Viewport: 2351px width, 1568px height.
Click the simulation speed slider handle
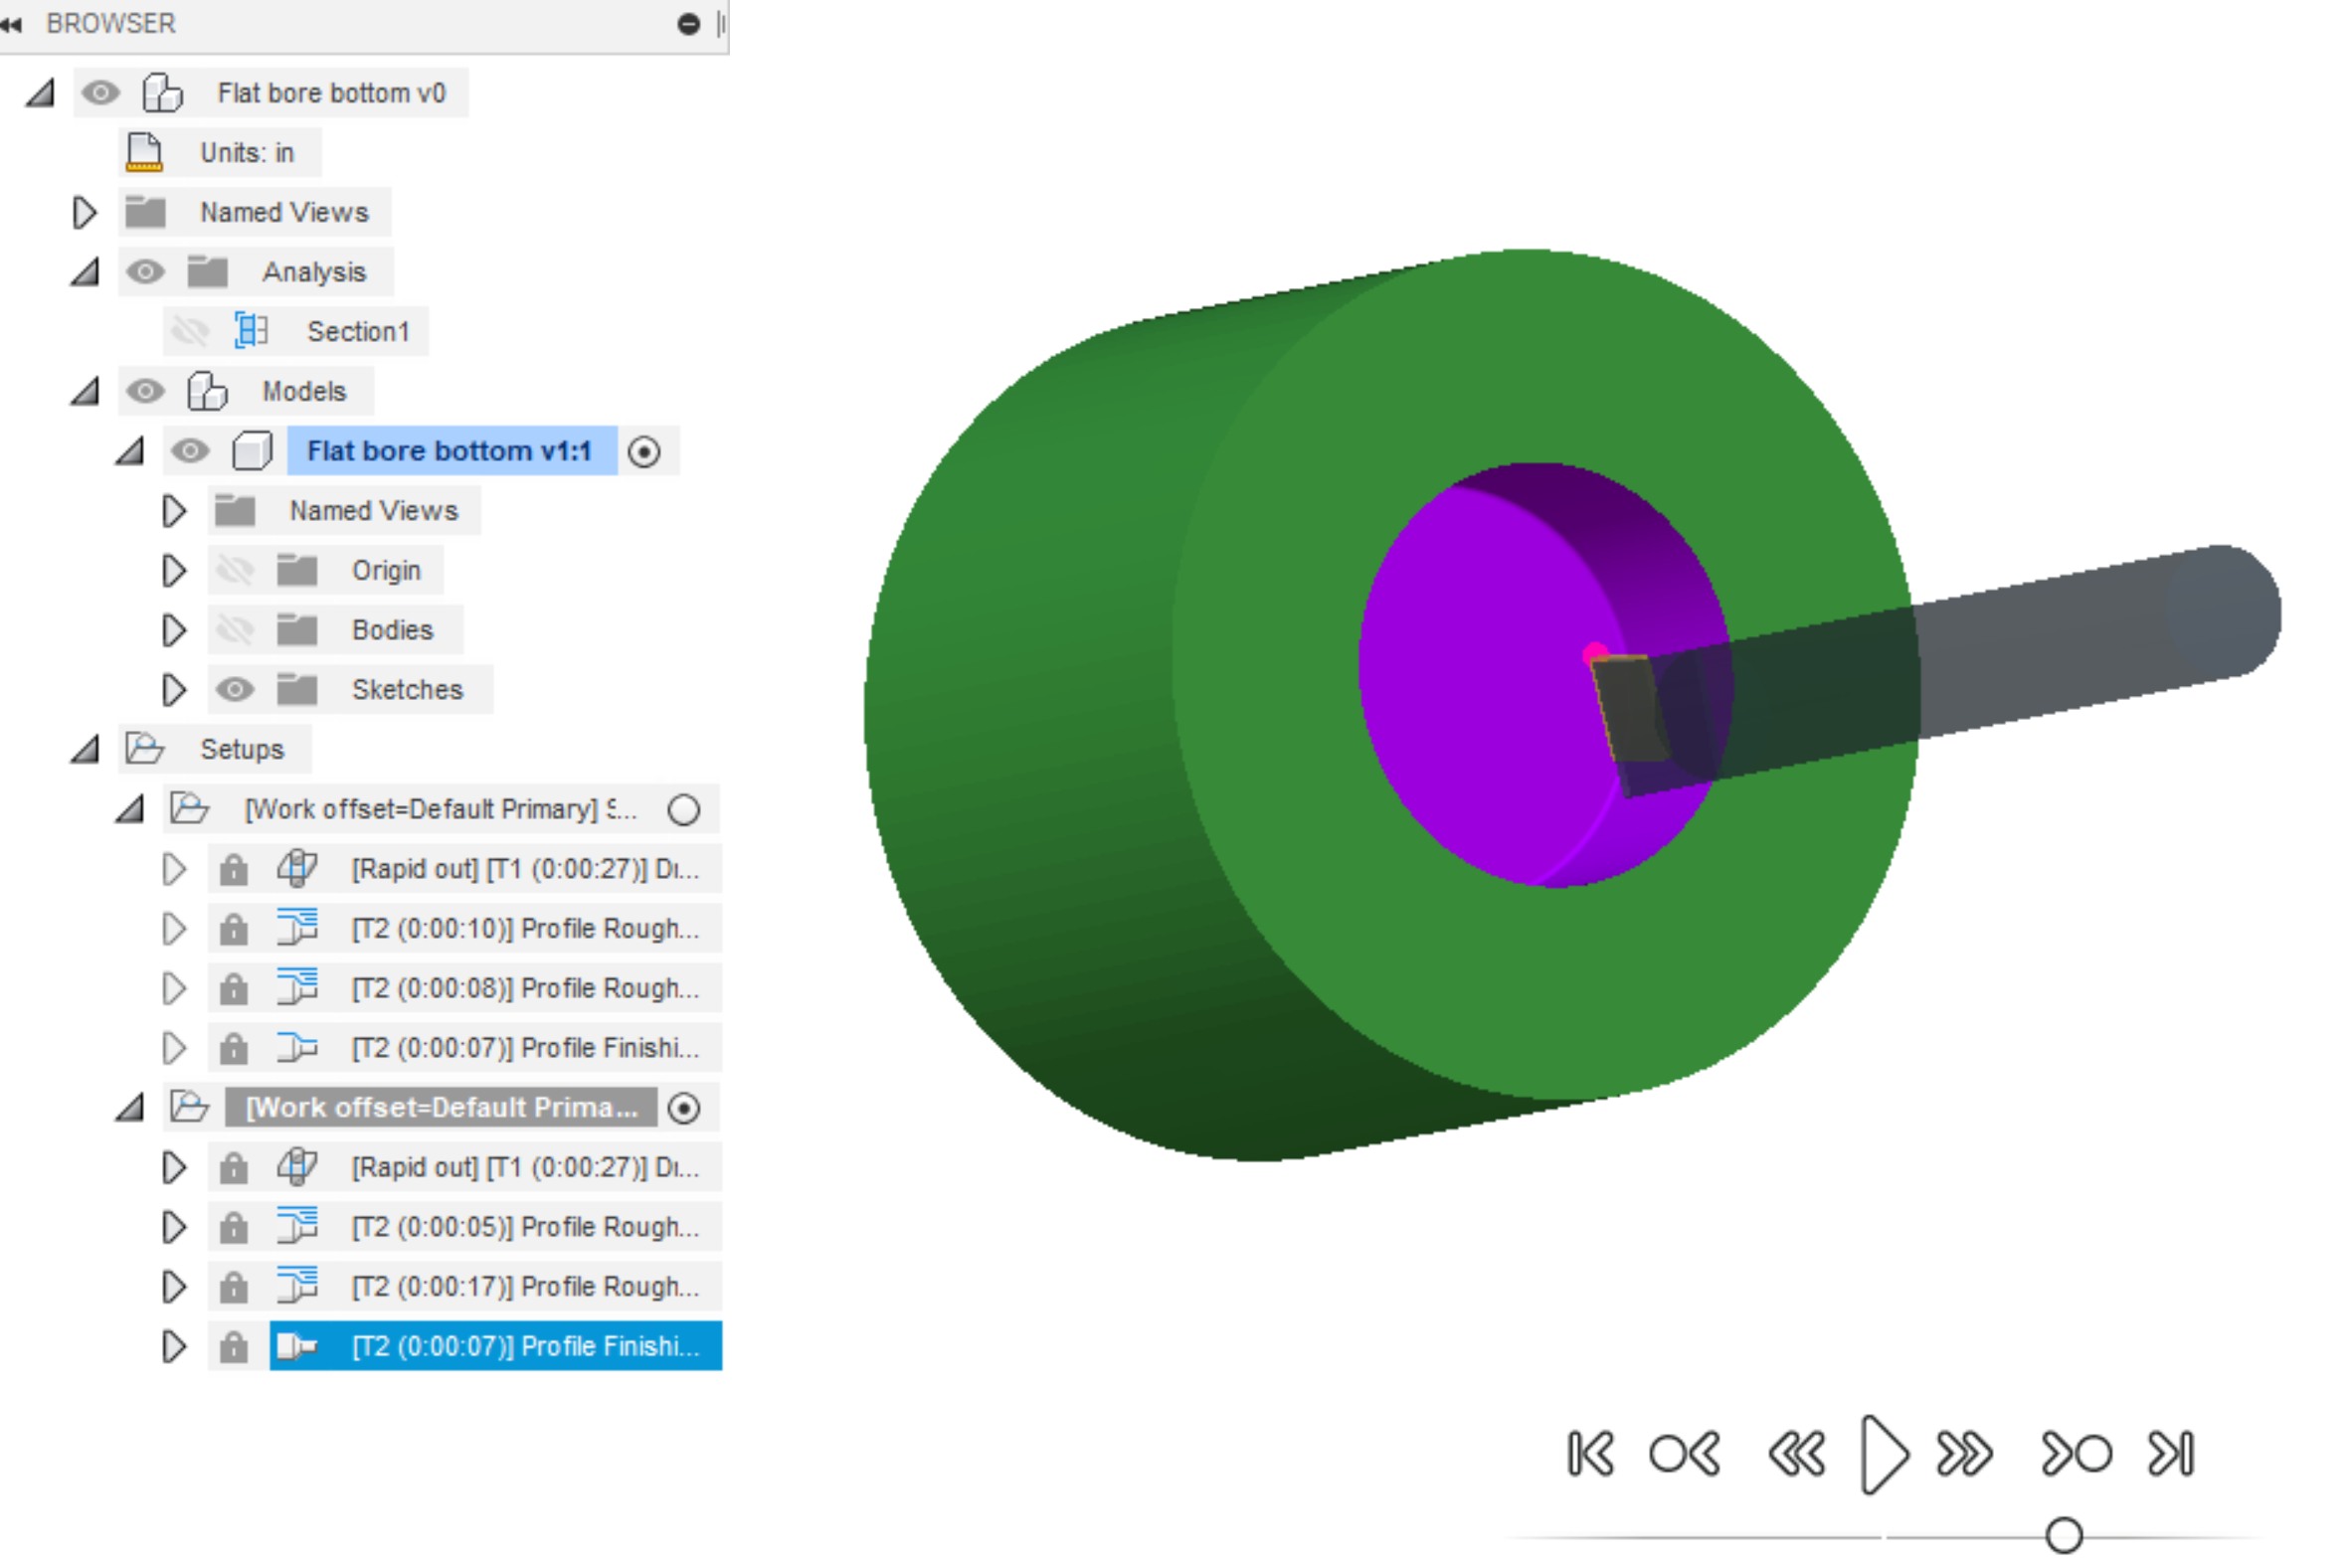coord(2064,1535)
